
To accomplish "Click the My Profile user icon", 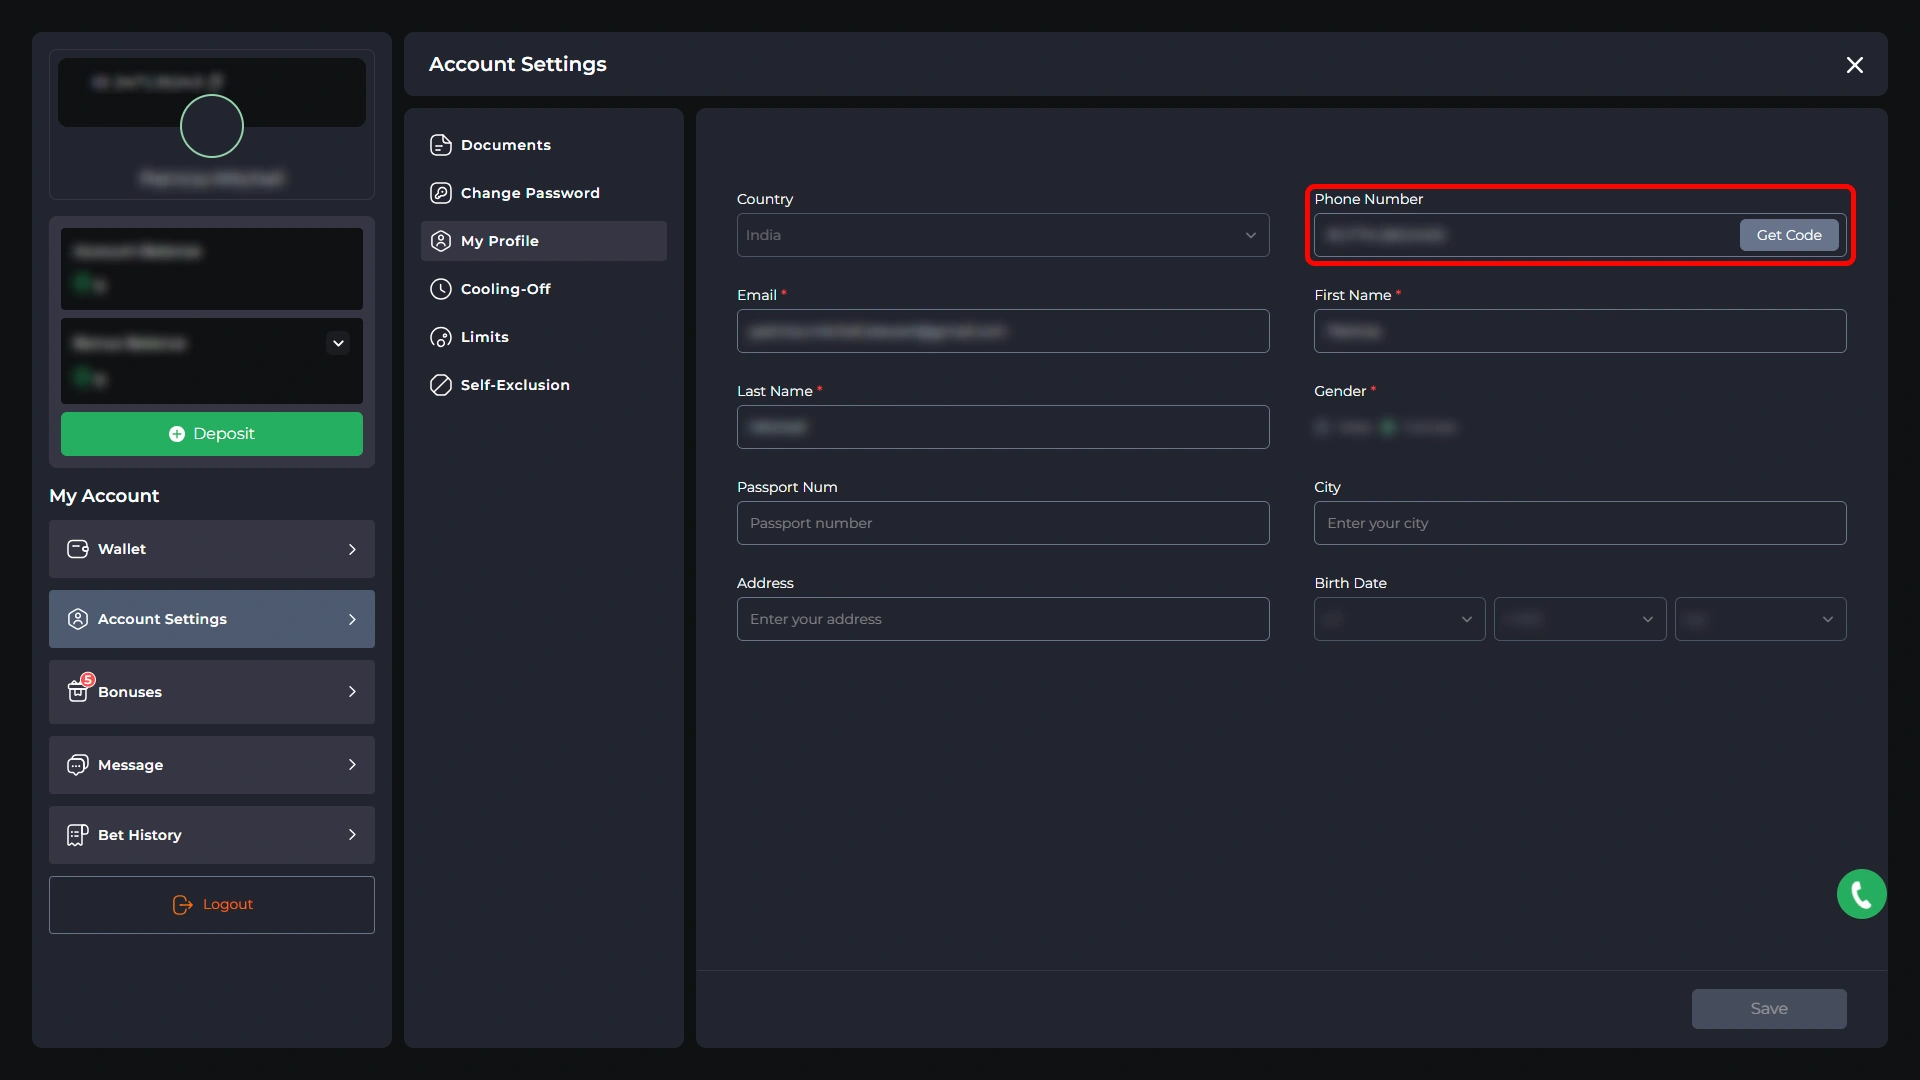I will point(441,241).
